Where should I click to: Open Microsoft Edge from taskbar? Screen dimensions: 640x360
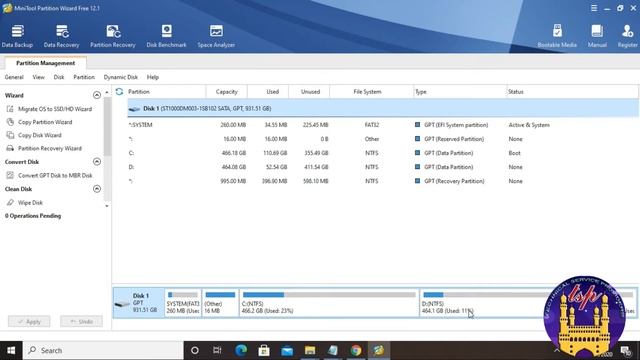tap(241, 350)
